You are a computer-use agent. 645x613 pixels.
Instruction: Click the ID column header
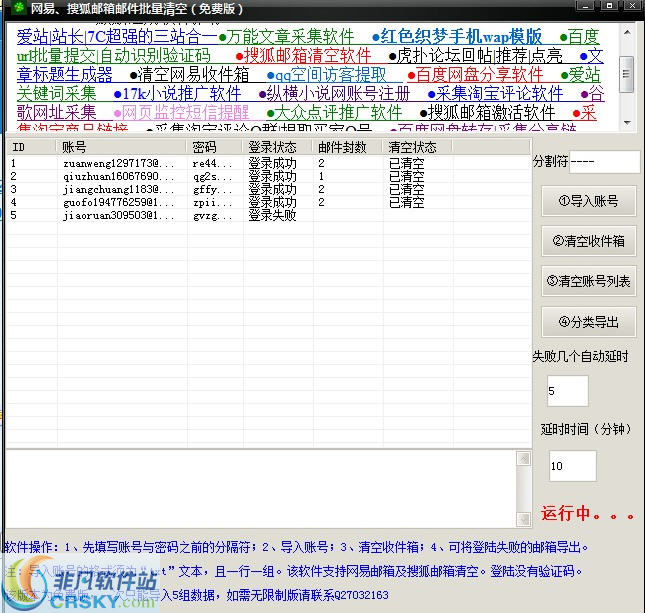tap(31, 147)
